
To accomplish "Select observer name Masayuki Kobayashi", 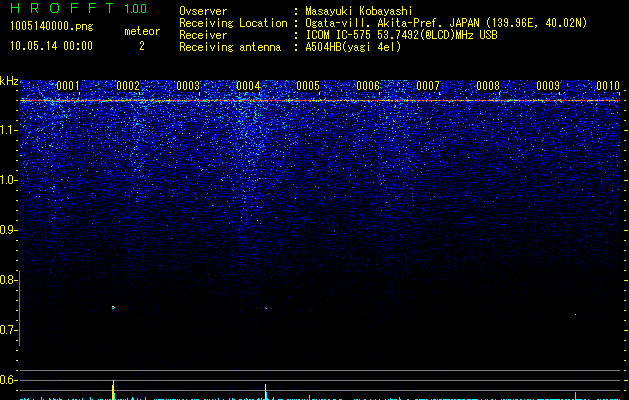I will [x=359, y=11].
